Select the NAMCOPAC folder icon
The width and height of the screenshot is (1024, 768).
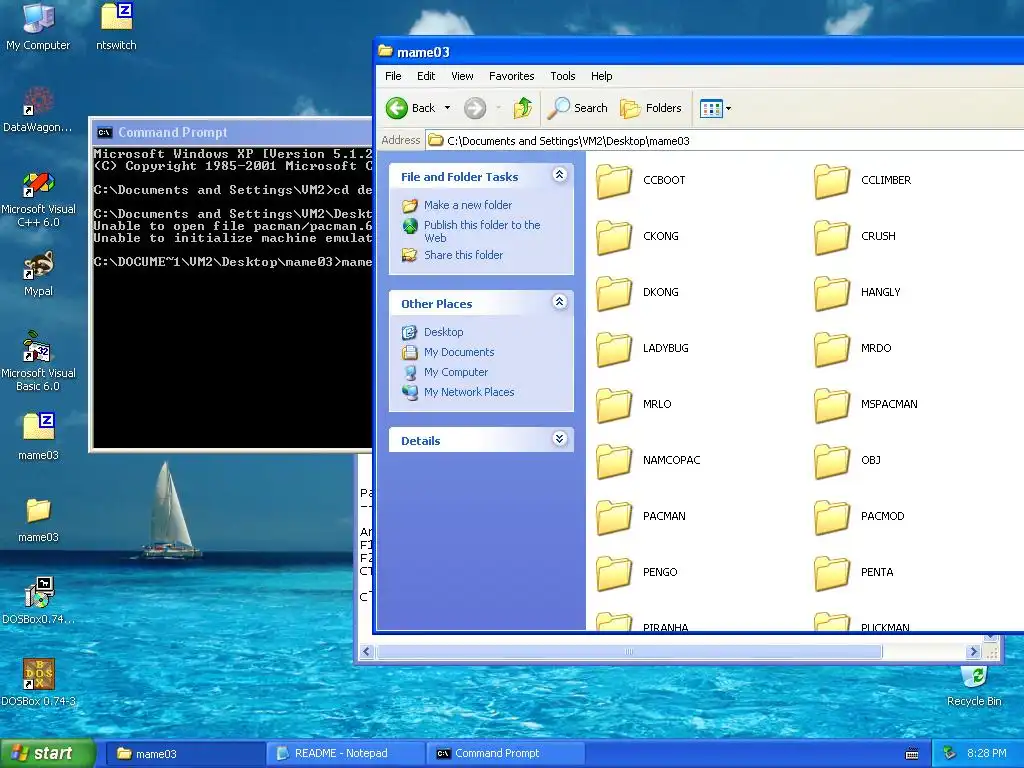click(614, 460)
